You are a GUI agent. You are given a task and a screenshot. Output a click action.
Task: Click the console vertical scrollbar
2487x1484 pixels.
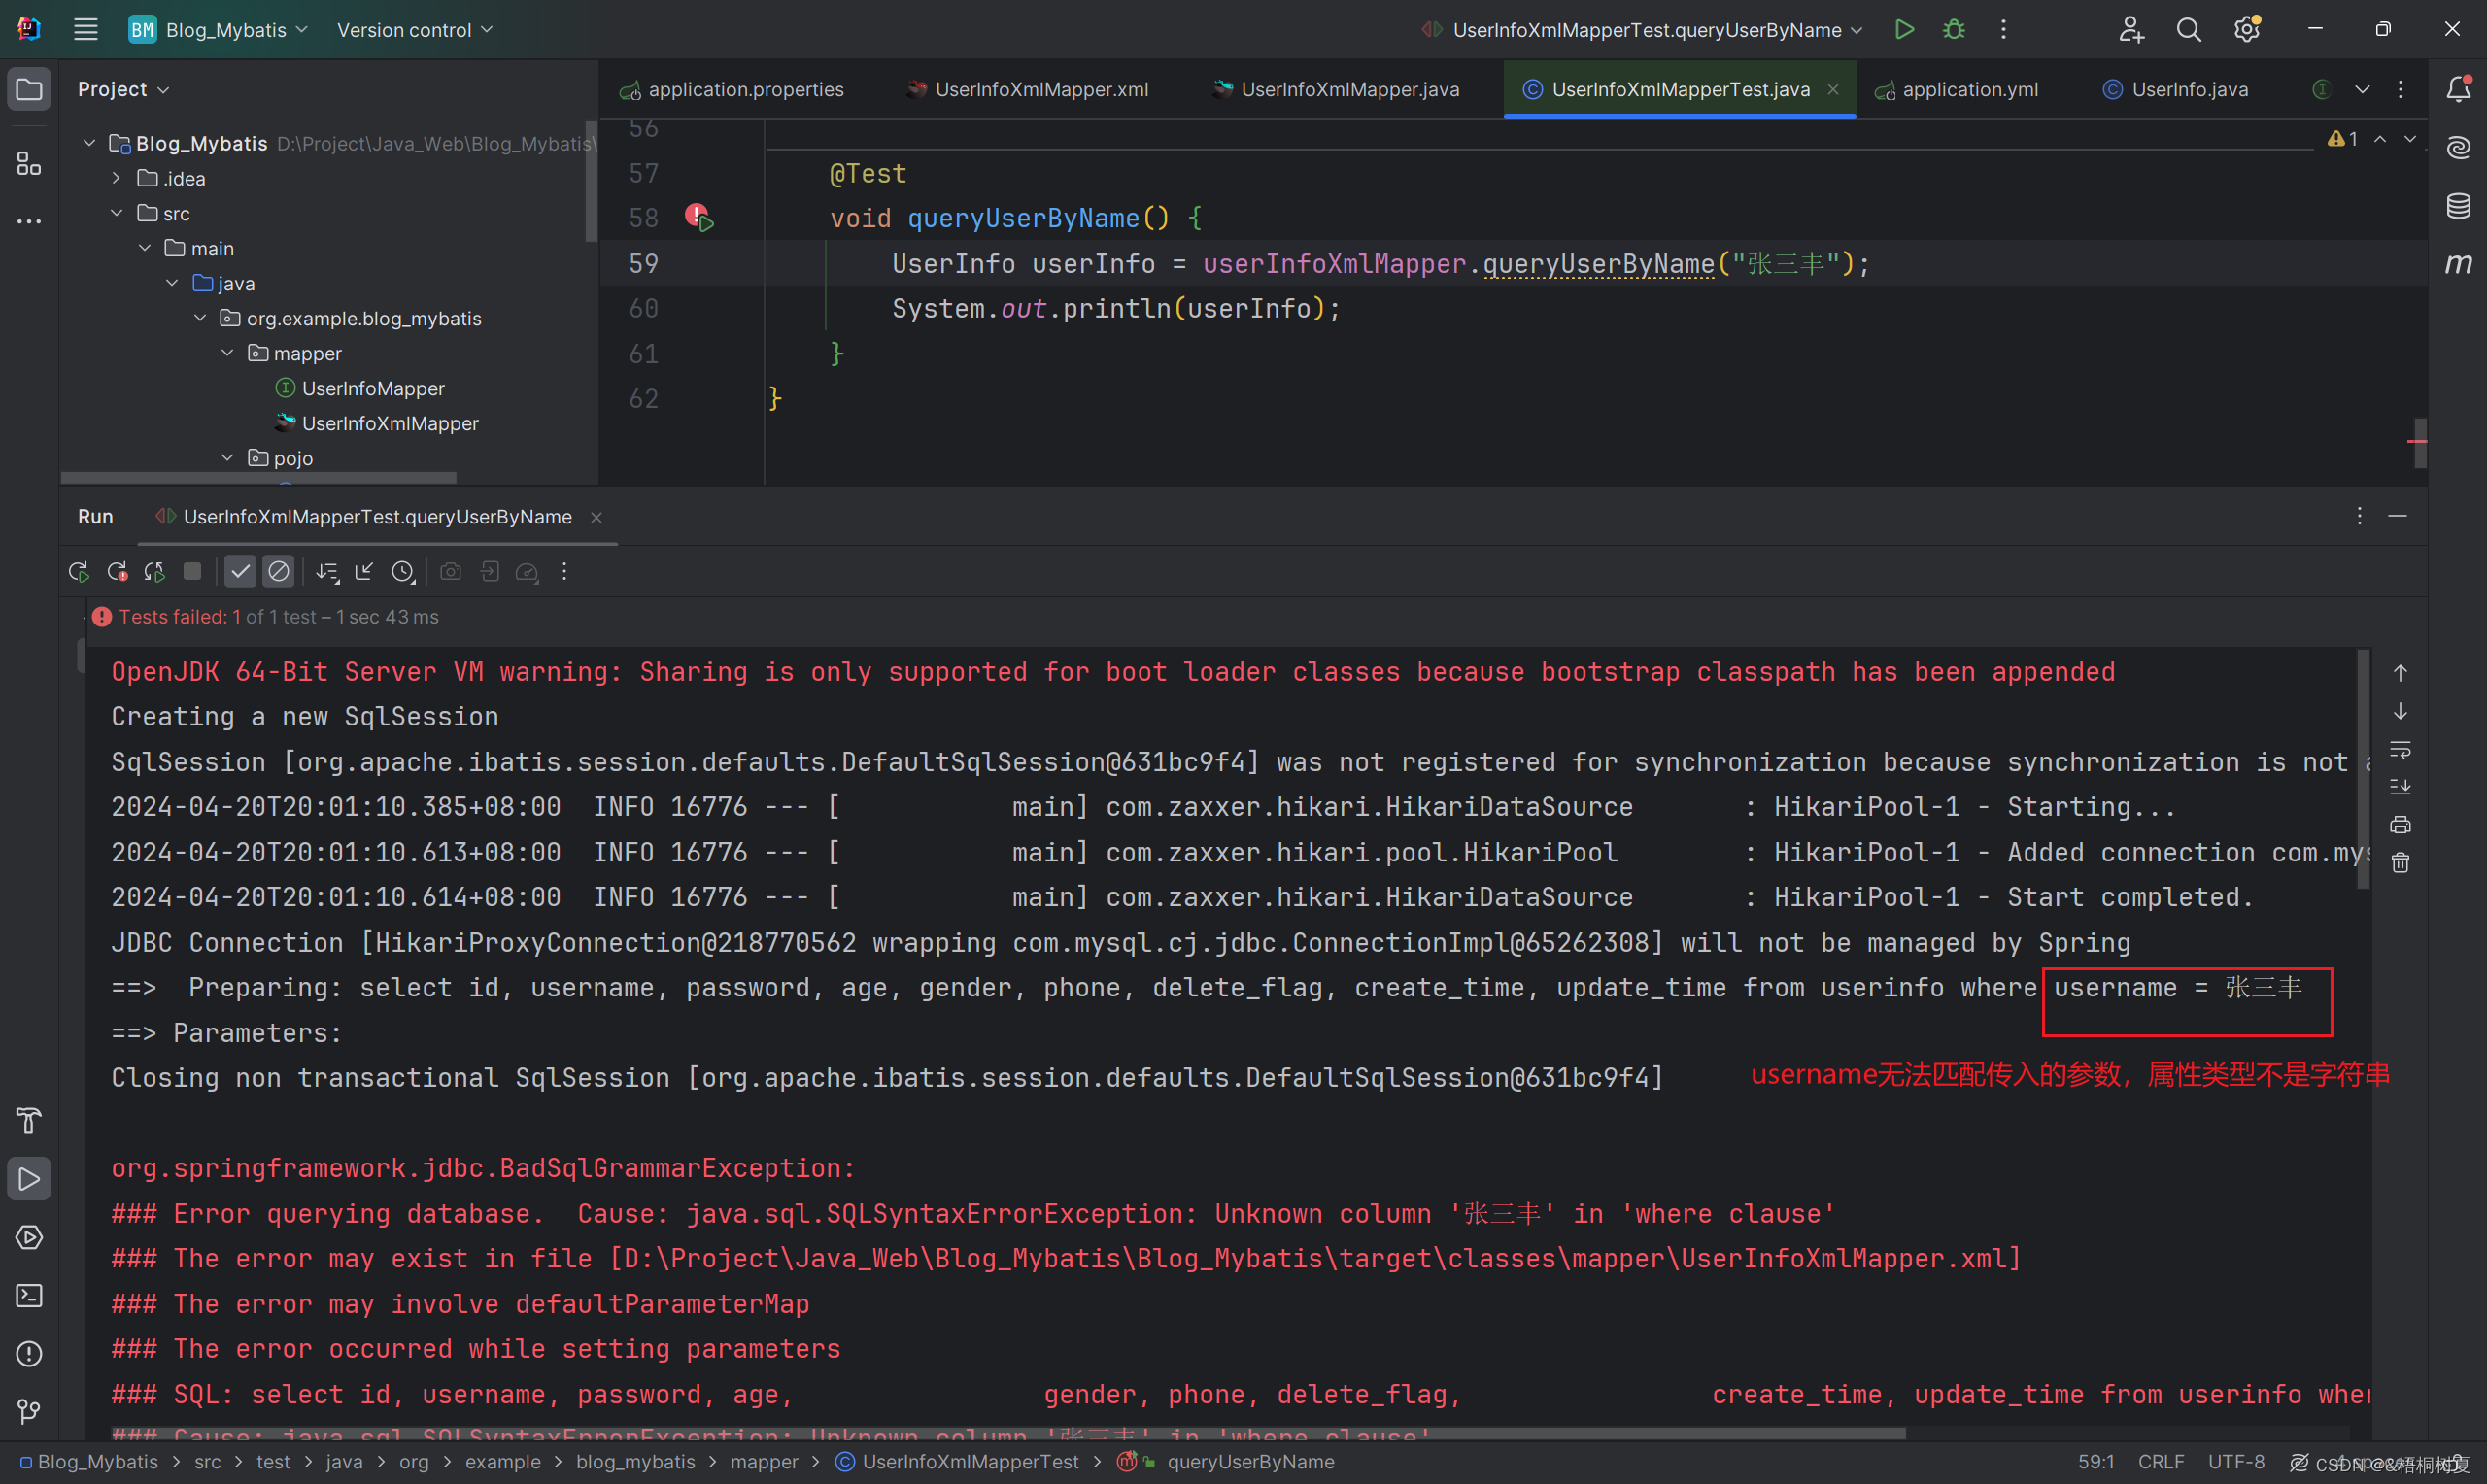pyautogui.click(x=2363, y=769)
